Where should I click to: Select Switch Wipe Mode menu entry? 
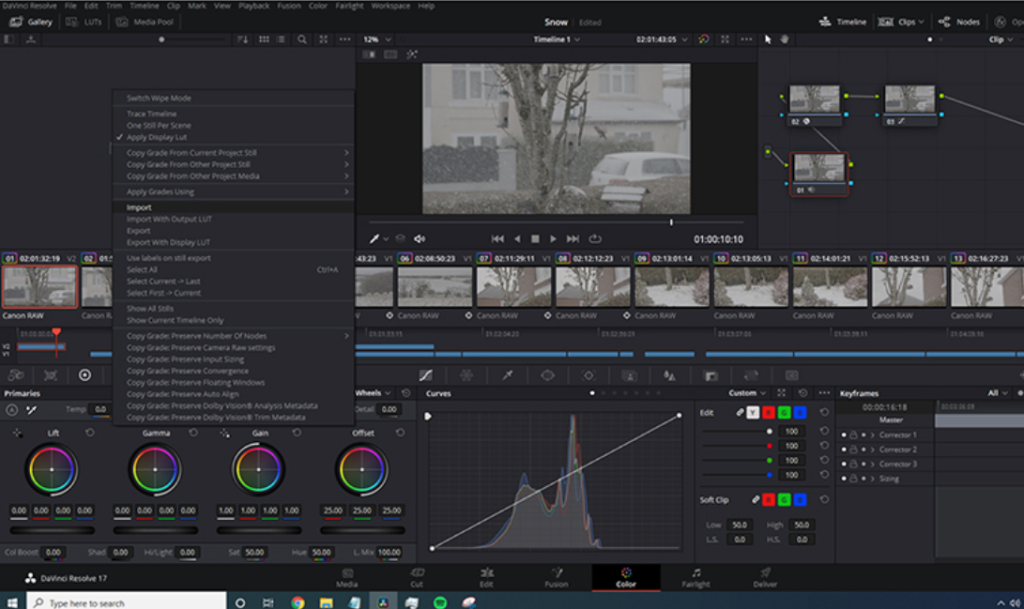point(159,98)
